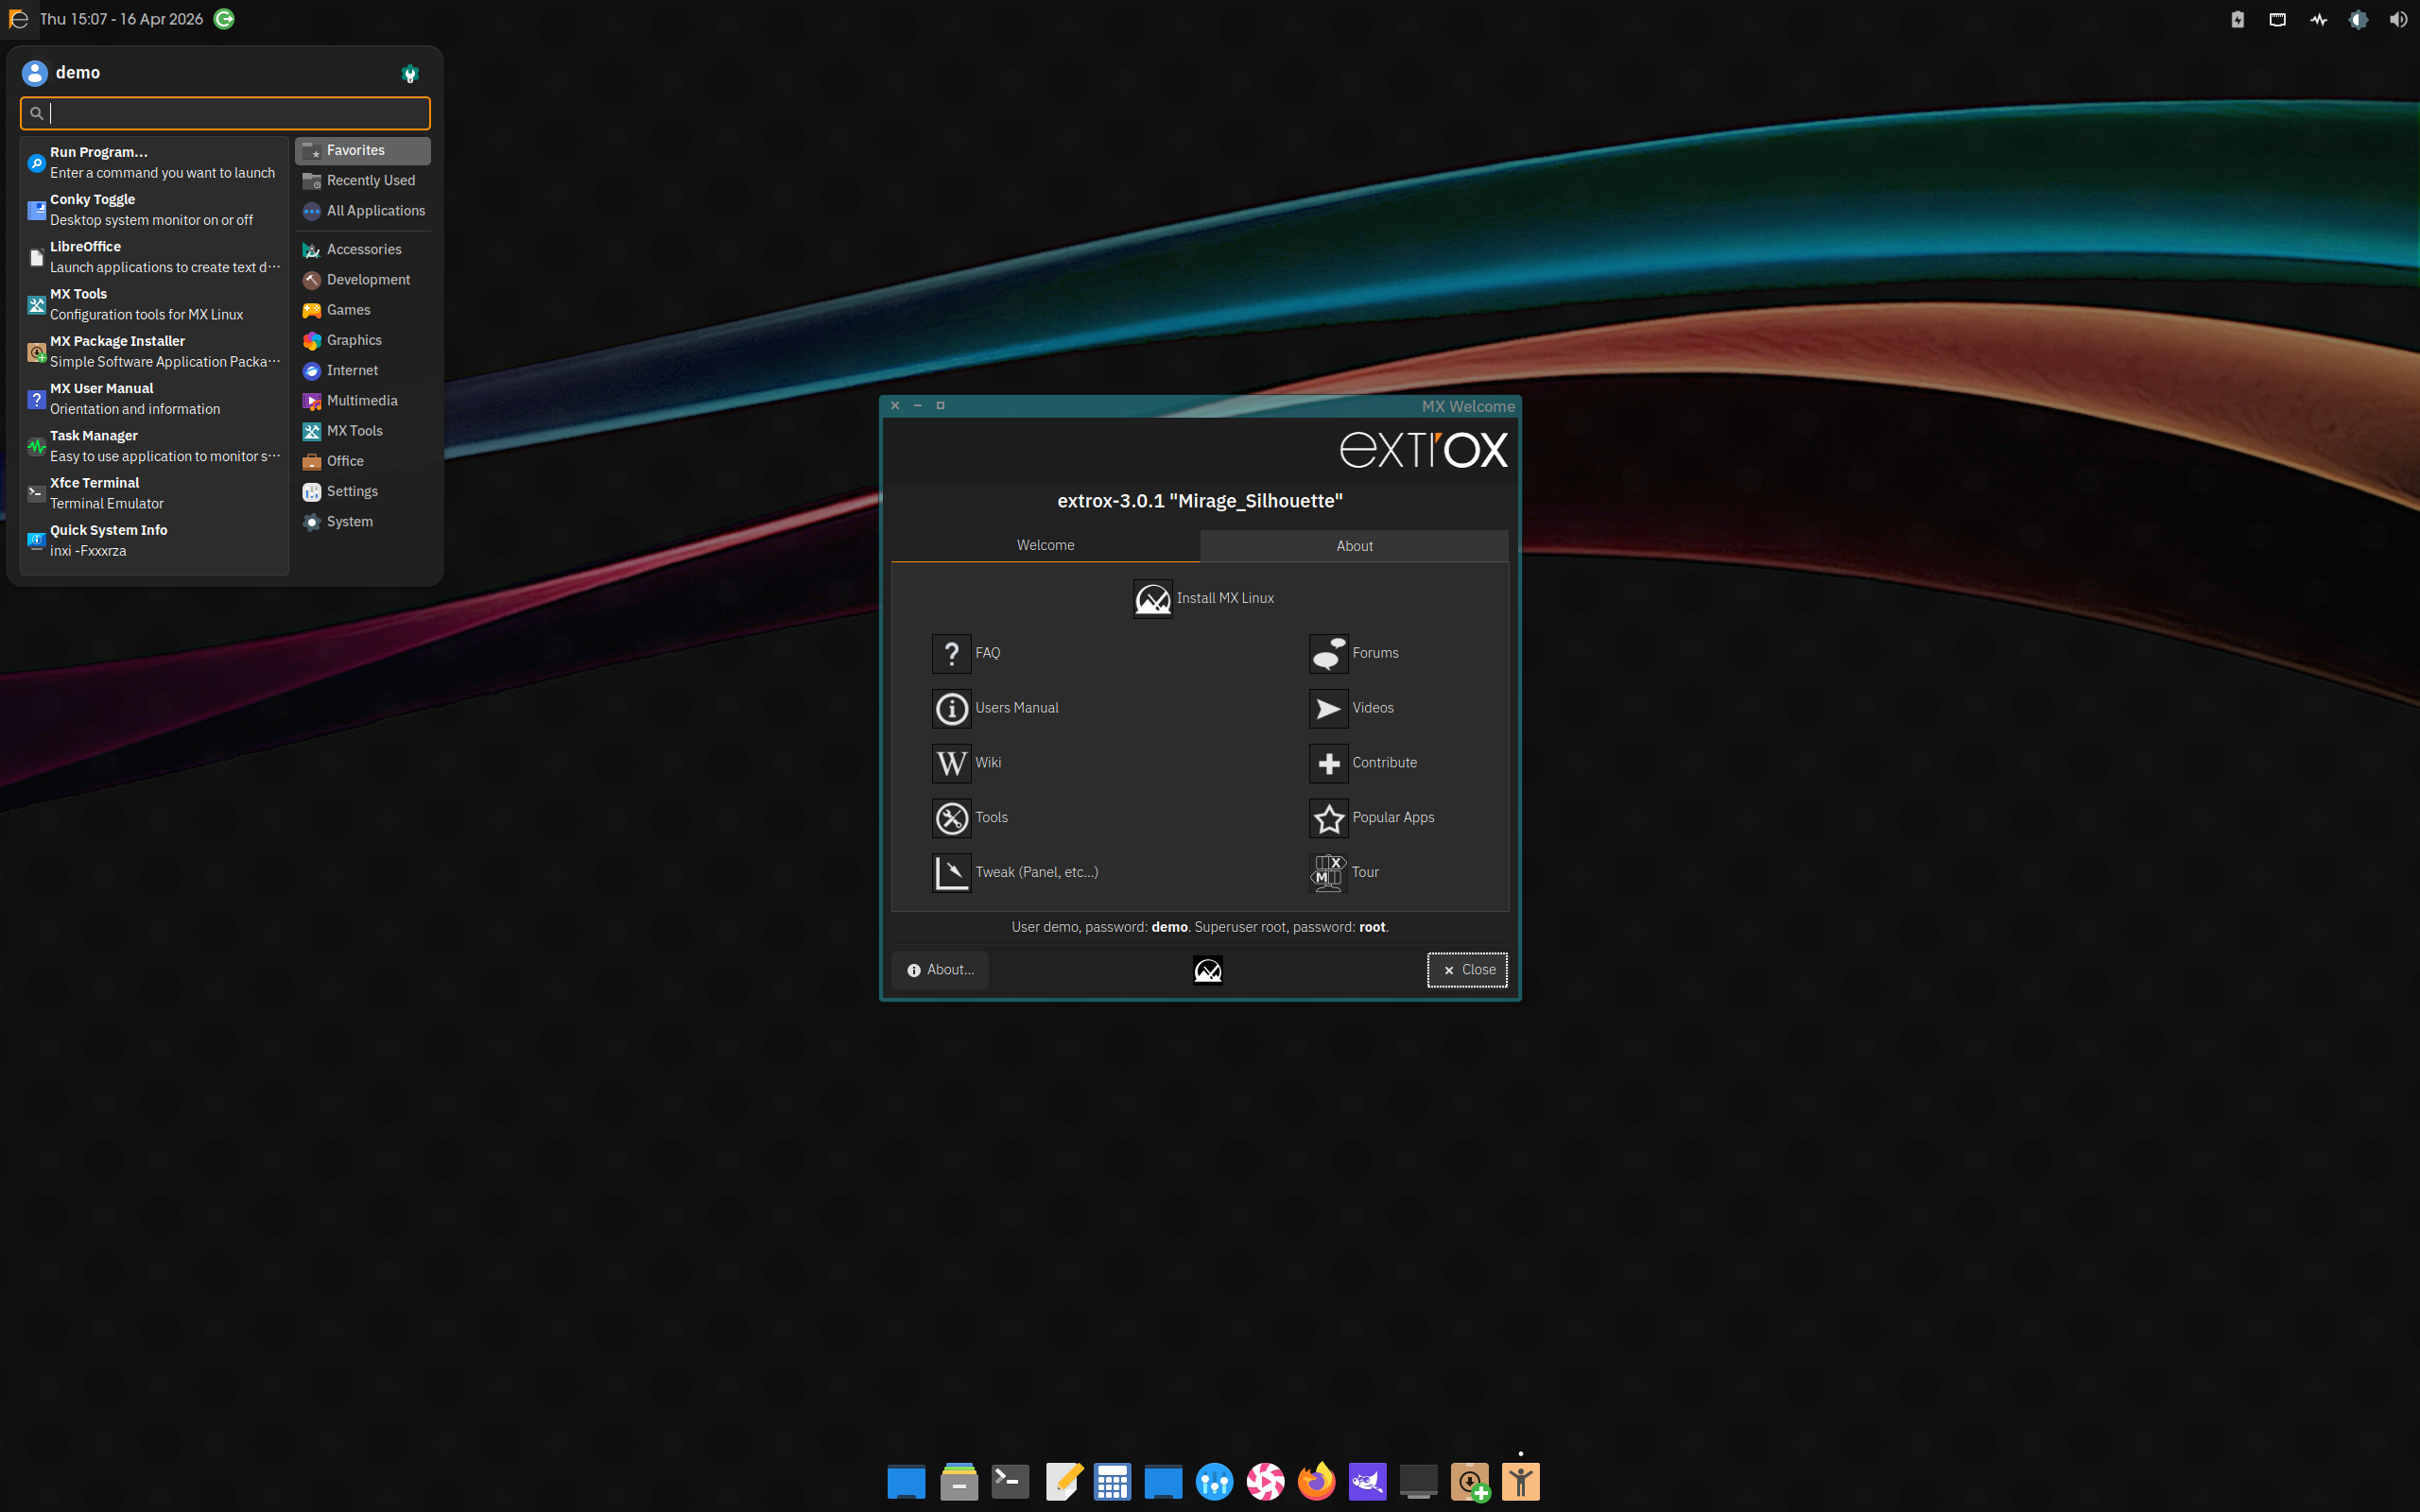Click the session button next to demo

410,73
